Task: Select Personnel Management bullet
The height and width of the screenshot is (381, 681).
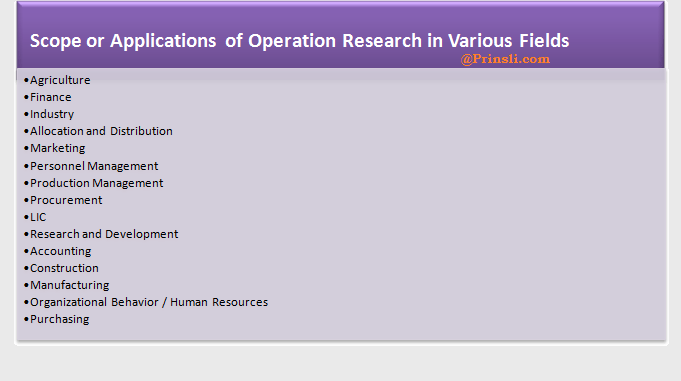Action: tap(94, 166)
